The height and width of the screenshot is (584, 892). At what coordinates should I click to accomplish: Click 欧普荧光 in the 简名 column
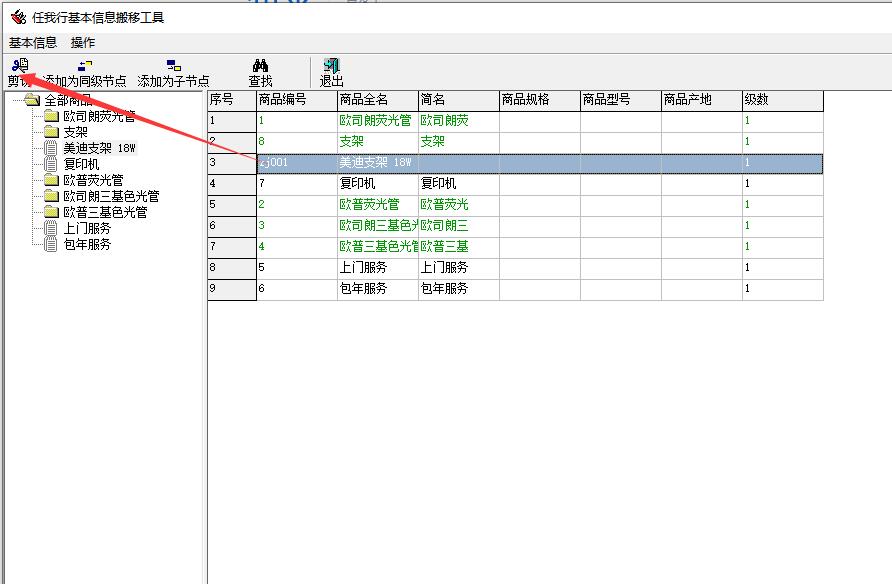459,205
